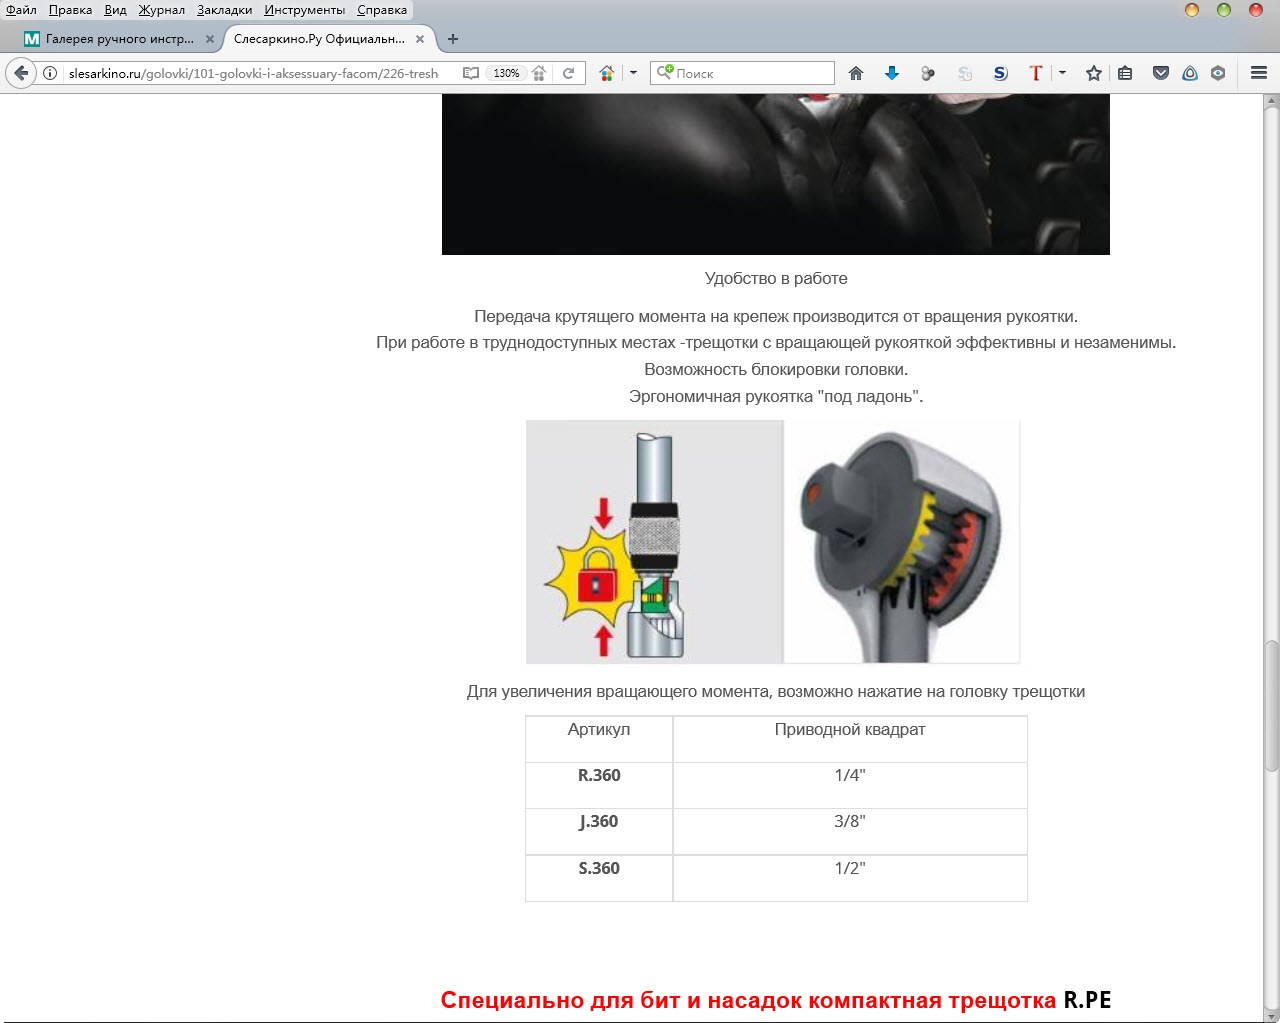Click the red heading about компактная трещотка
Image resolution: width=1280 pixels, height=1023 pixels.
[x=748, y=1000]
